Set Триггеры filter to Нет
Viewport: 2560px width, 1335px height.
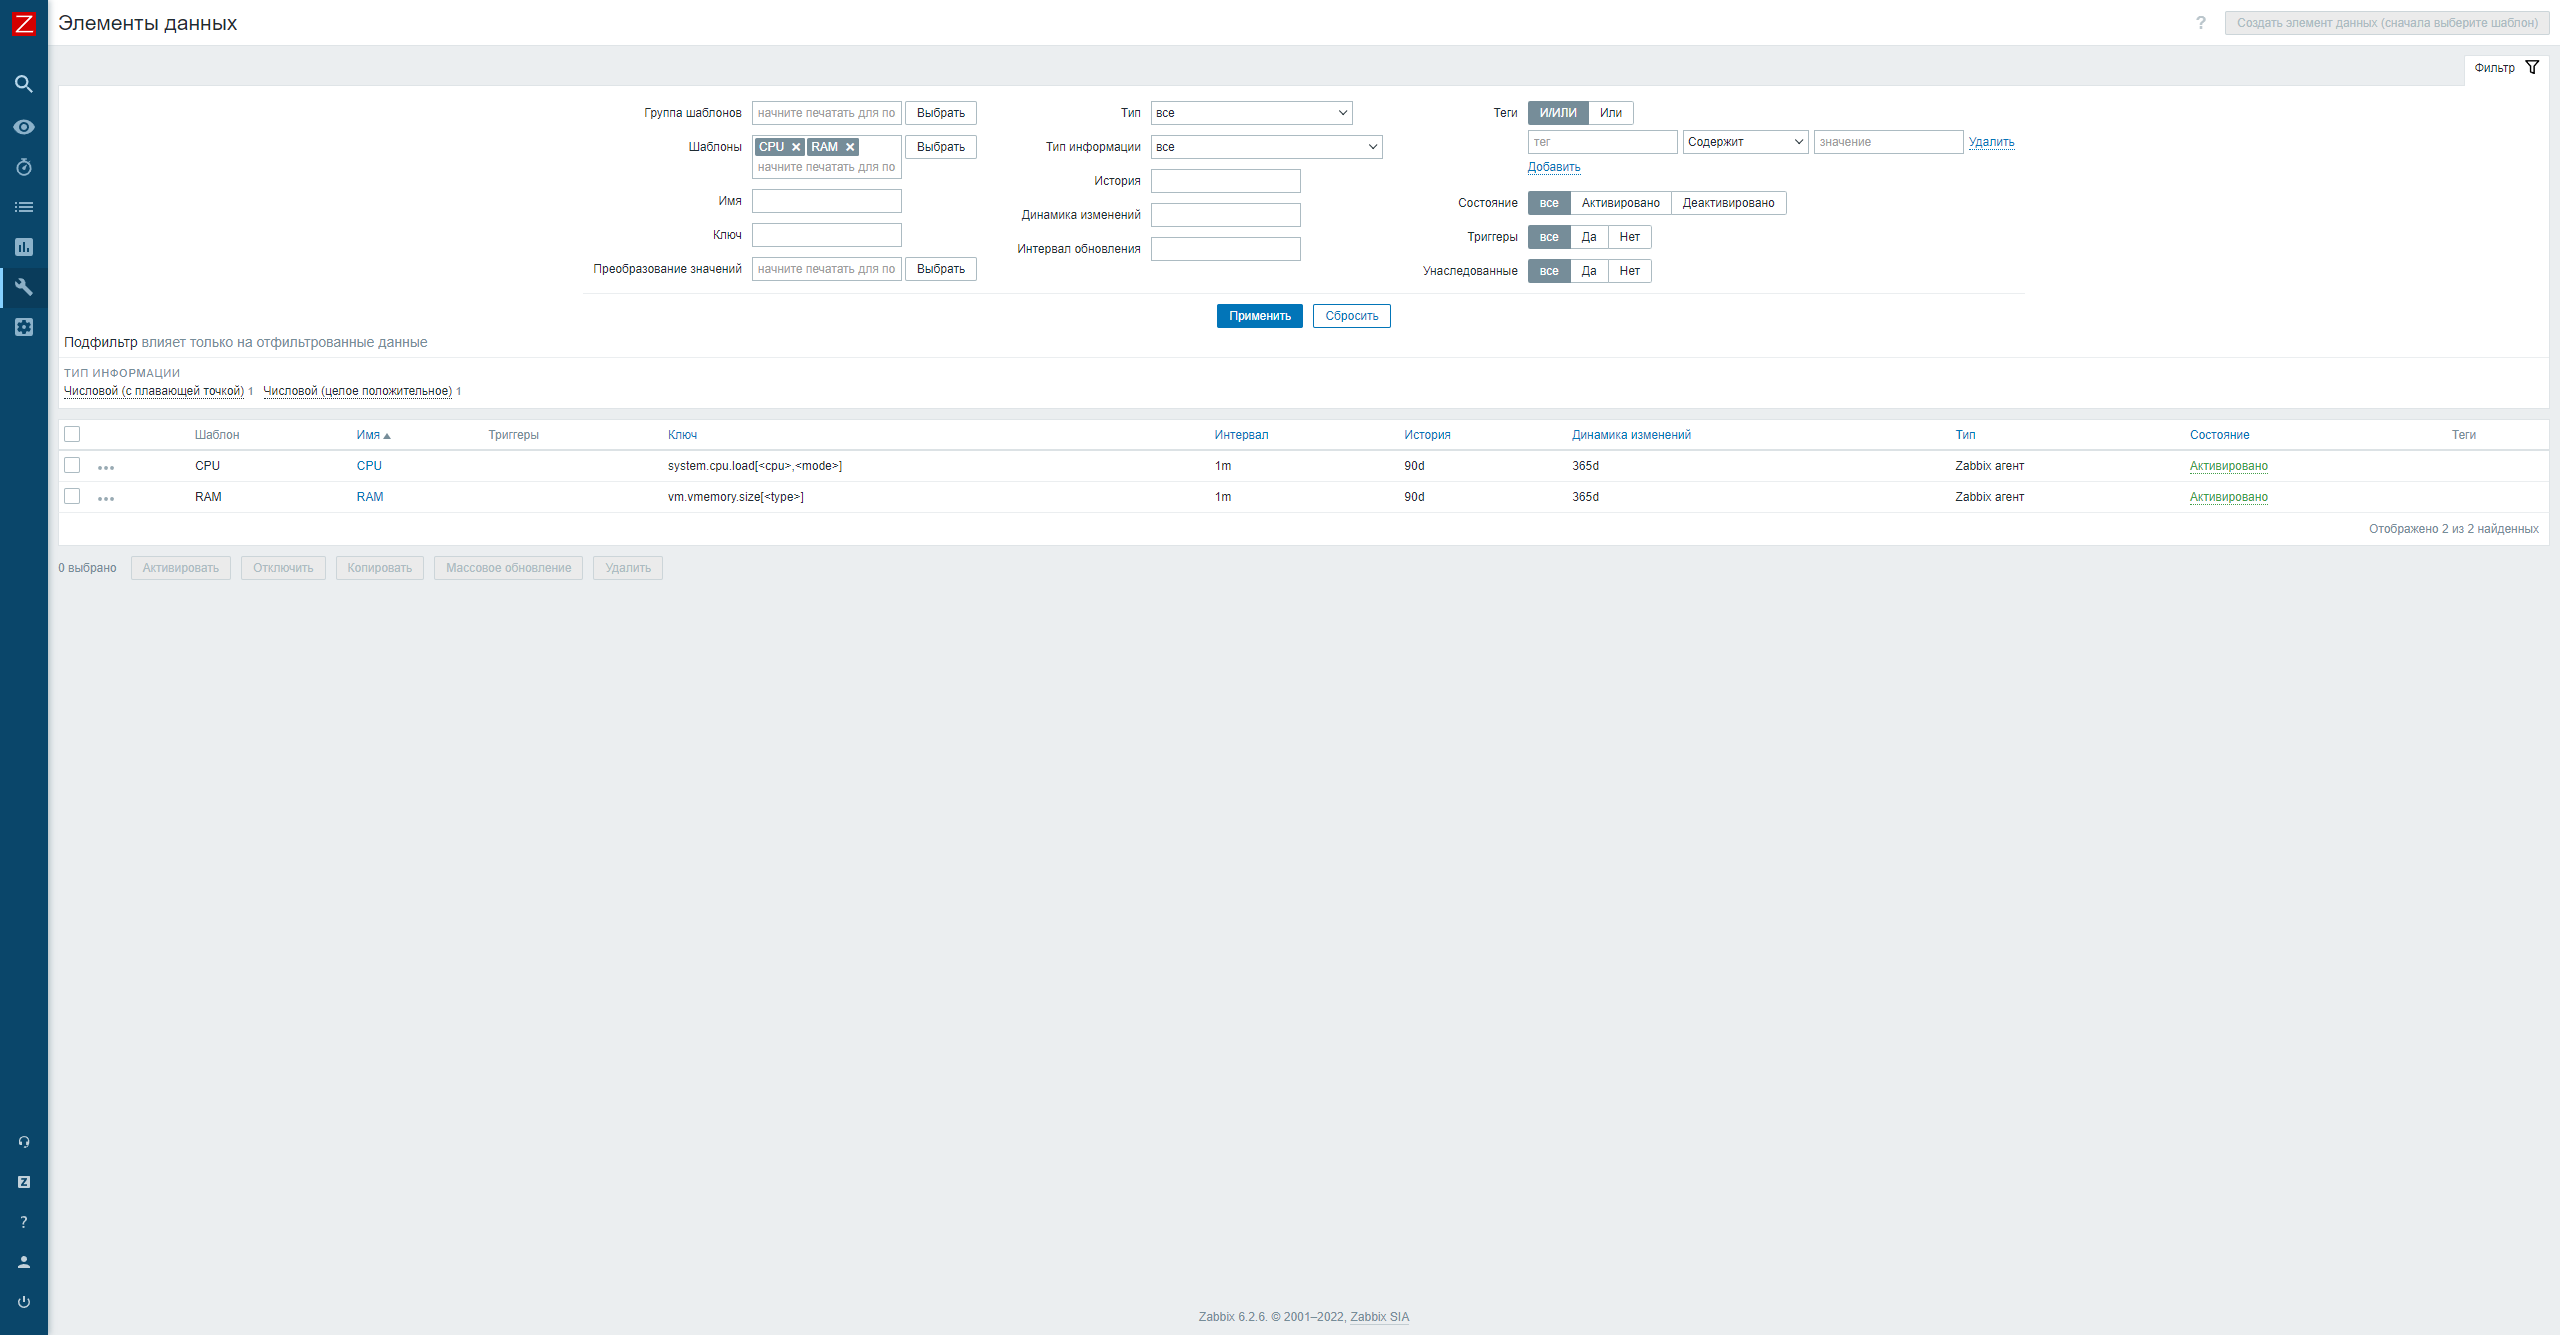click(1629, 237)
